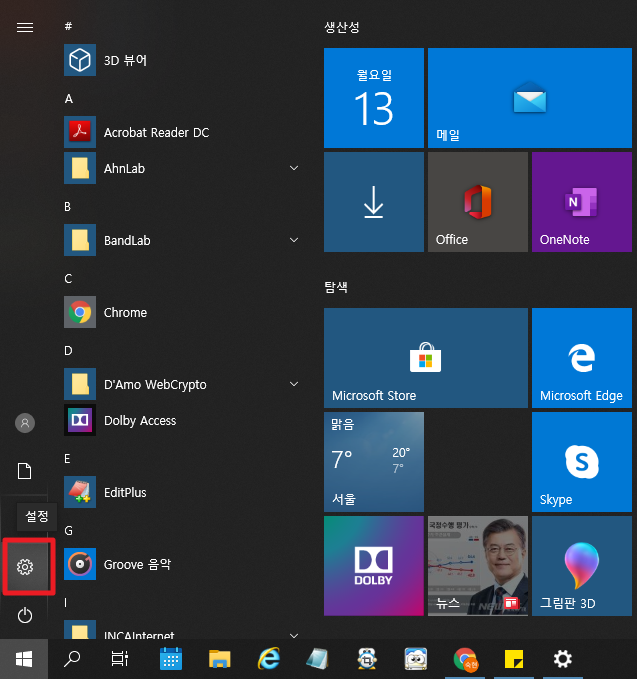Open the hamburger menu at top left
The height and width of the screenshot is (679, 637).
point(25,27)
